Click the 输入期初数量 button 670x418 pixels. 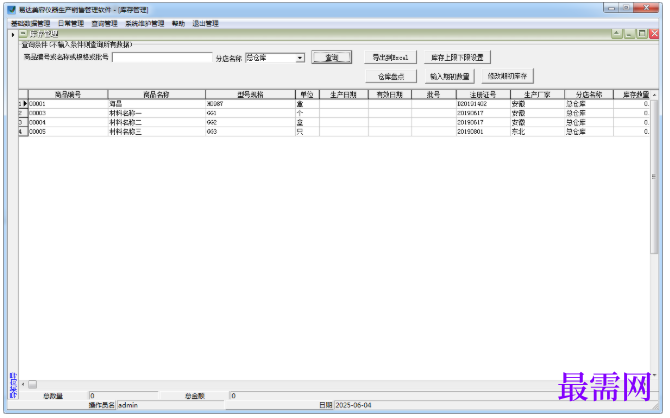(450, 77)
